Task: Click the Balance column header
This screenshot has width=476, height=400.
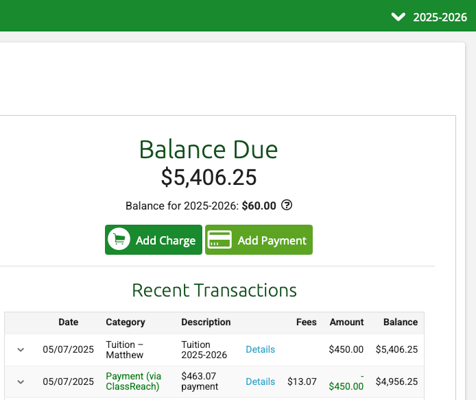Action: [x=400, y=322]
